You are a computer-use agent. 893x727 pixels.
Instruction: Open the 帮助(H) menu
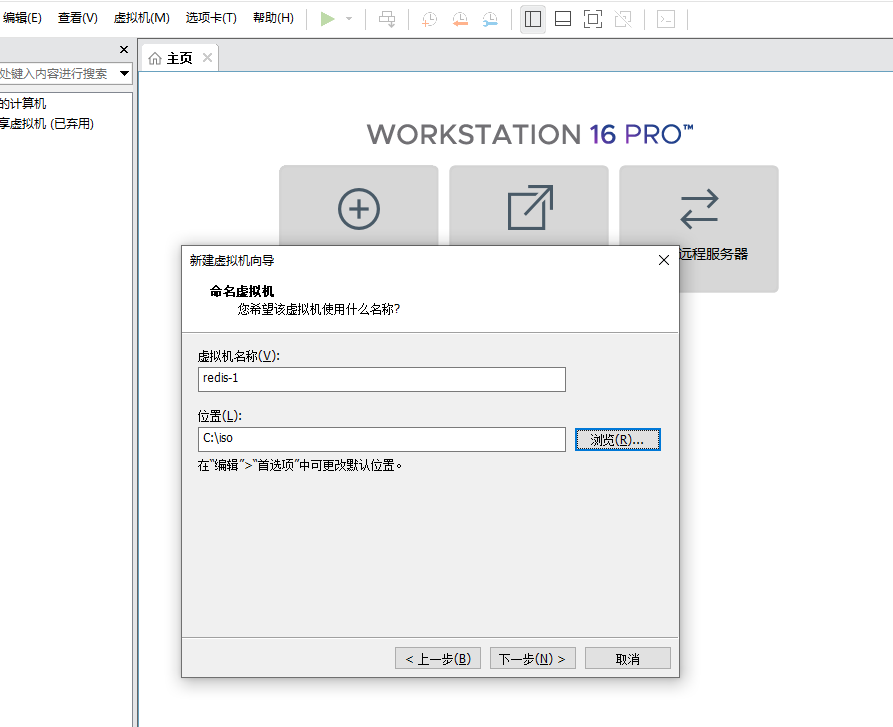[x=273, y=18]
